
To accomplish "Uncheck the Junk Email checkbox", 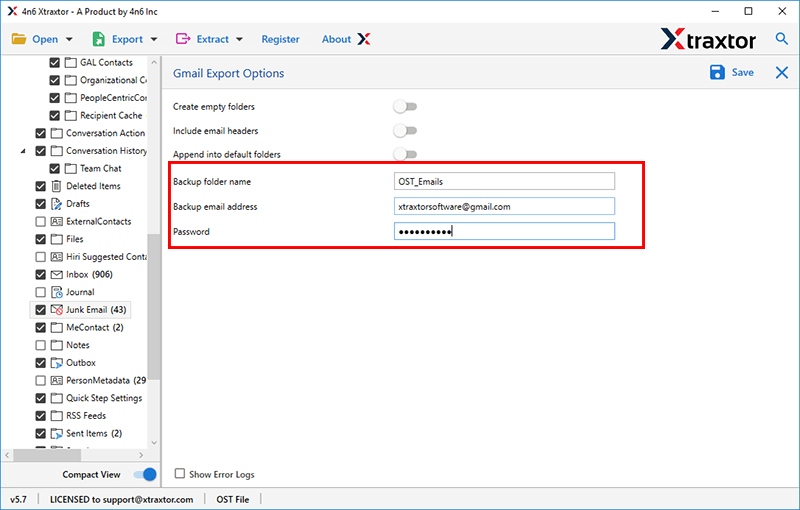I will point(40,310).
